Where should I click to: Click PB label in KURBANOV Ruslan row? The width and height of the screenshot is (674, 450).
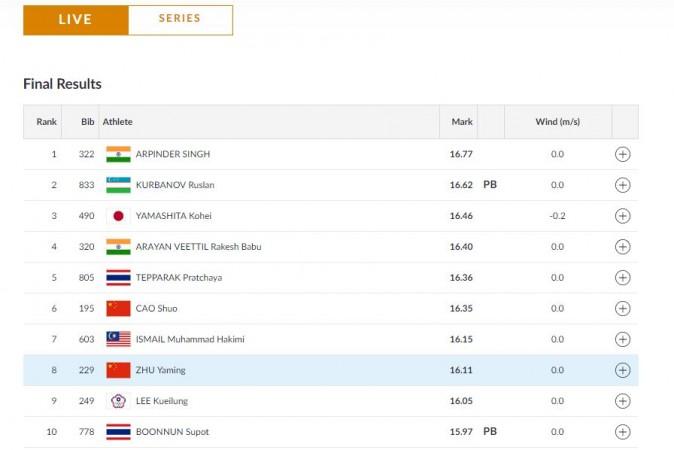(490, 185)
